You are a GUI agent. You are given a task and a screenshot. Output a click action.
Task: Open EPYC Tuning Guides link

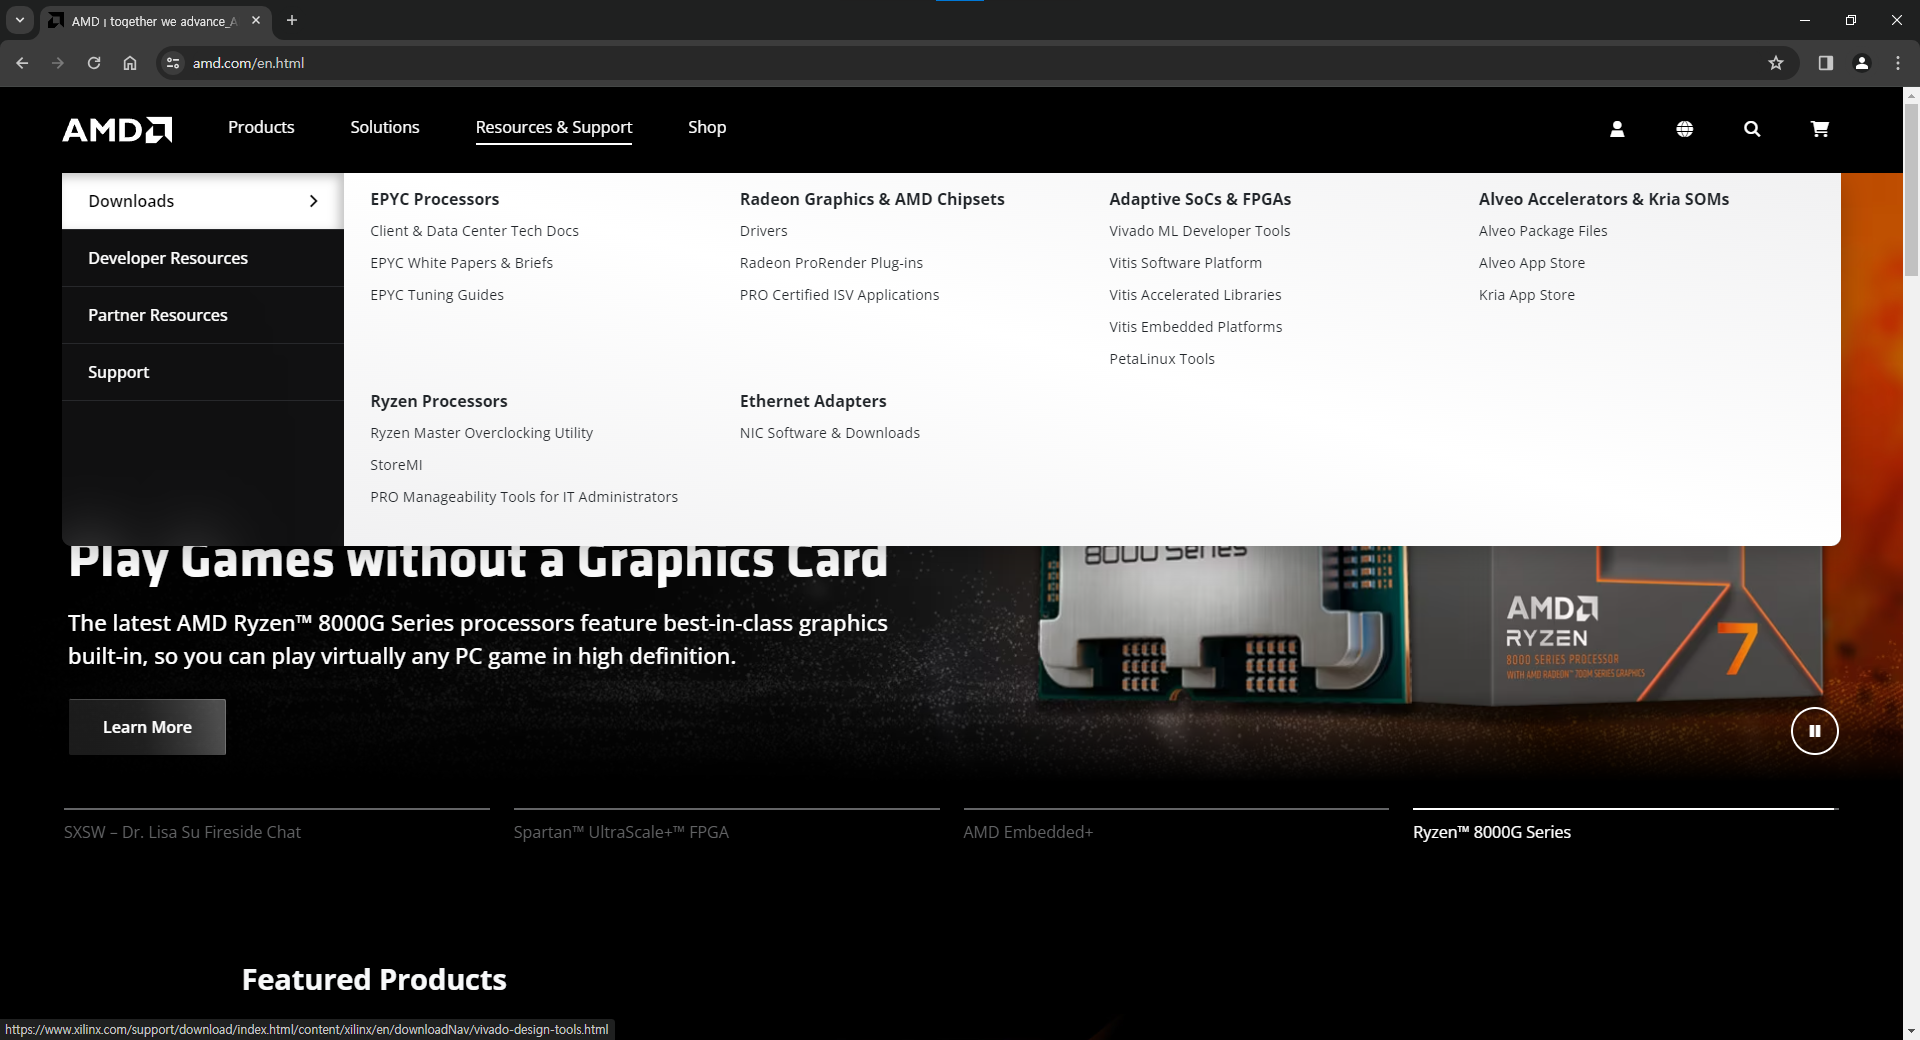pyautogui.click(x=437, y=295)
